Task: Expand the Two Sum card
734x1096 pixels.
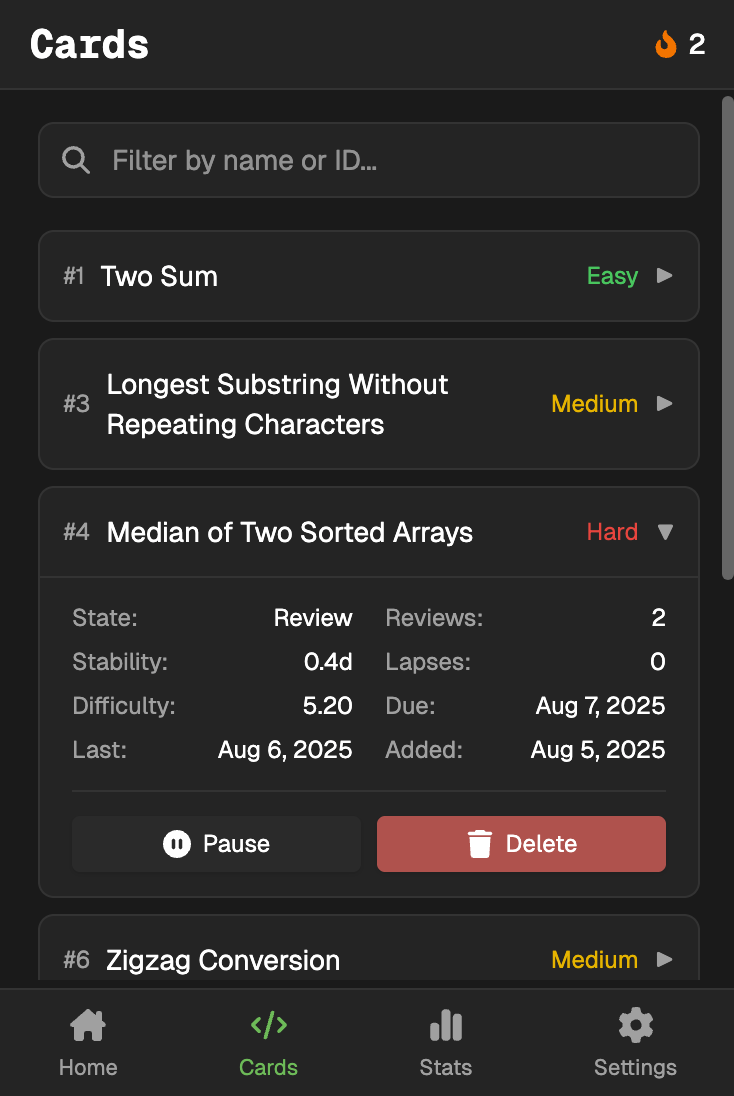Action: click(x=664, y=276)
